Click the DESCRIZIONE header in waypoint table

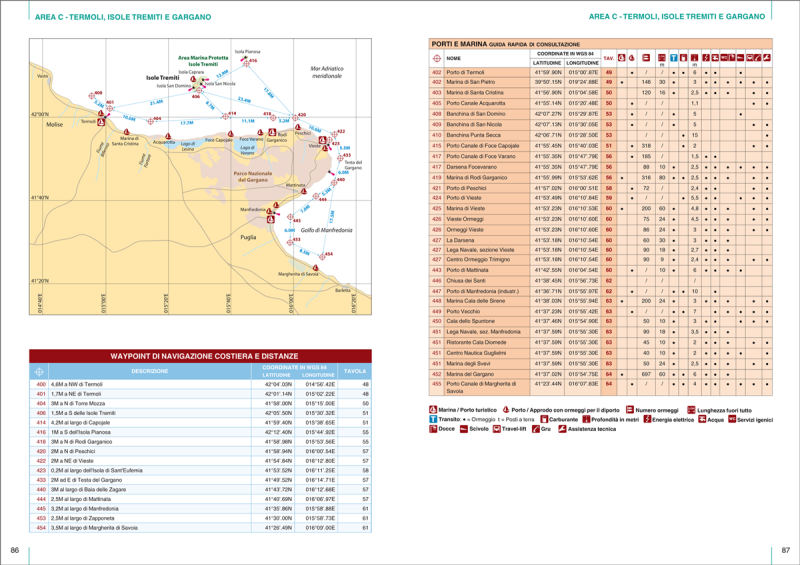[x=150, y=371]
